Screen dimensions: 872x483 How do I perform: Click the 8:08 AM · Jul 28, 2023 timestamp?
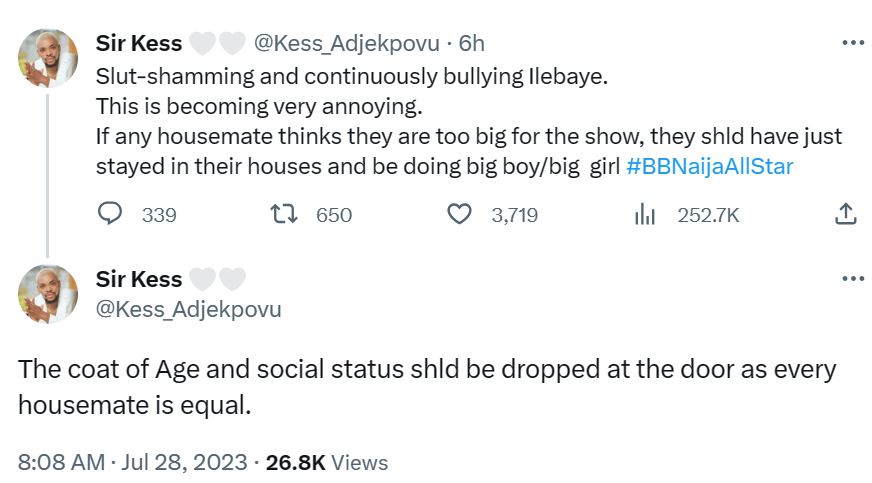tap(133, 462)
